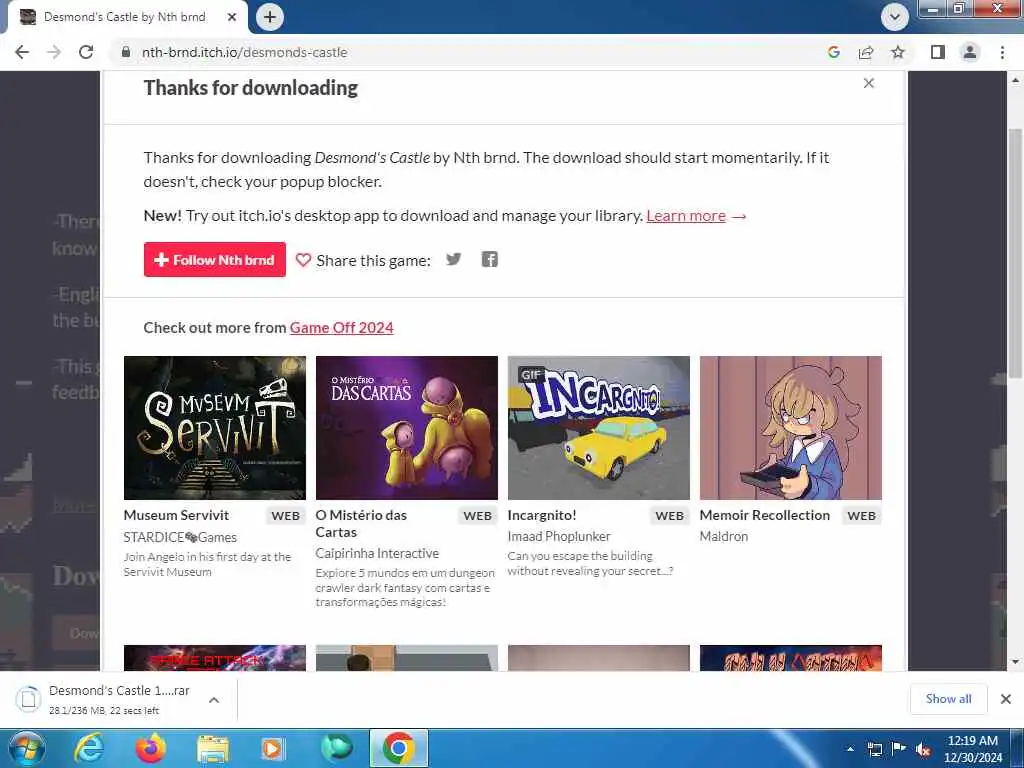Open media player from taskbar
This screenshot has height=768, width=1024.
pos(273,748)
